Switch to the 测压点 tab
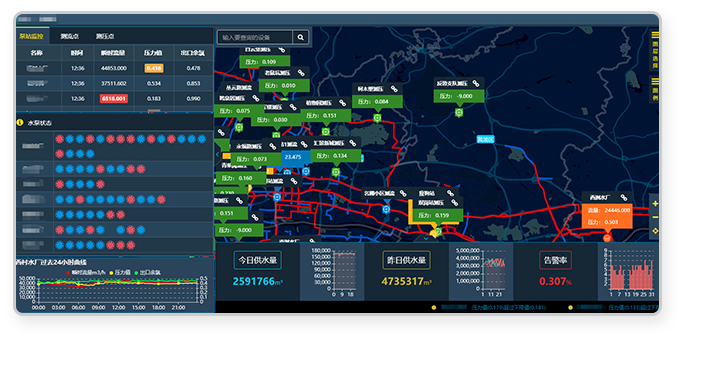The image size is (718, 366). pos(105,36)
